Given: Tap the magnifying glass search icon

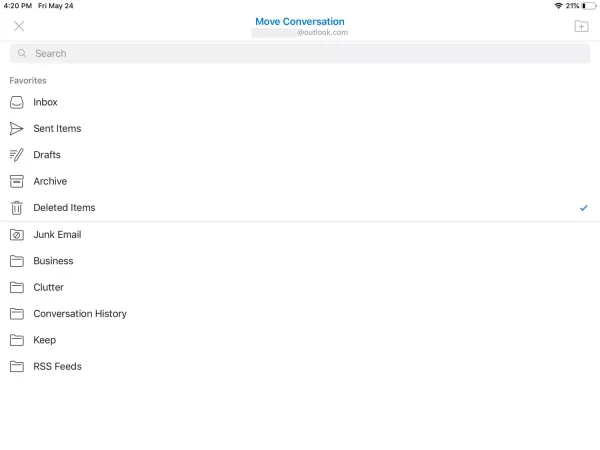Looking at the screenshot, I should pos(22,54).
